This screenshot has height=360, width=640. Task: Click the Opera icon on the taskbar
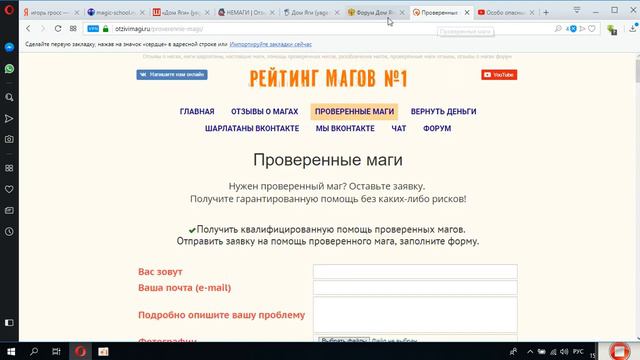pyautogui.click(x=80, y=351)
